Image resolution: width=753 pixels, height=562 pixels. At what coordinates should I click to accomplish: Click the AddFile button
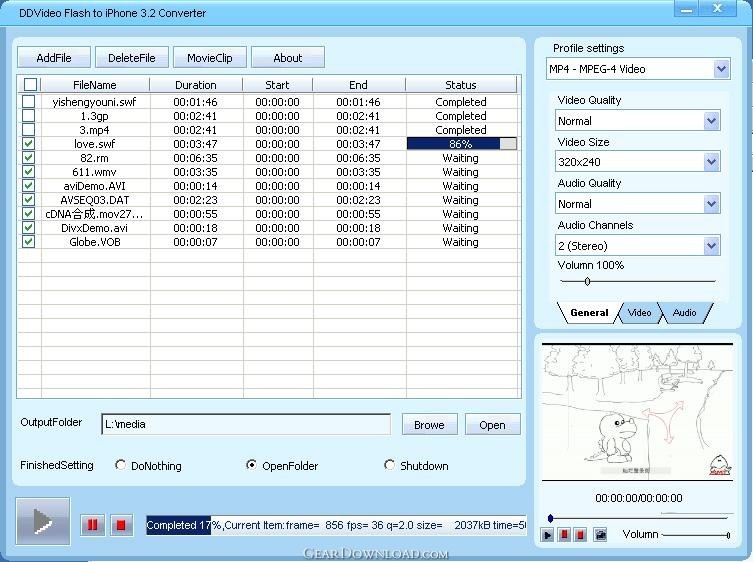[x=54, y=58]
